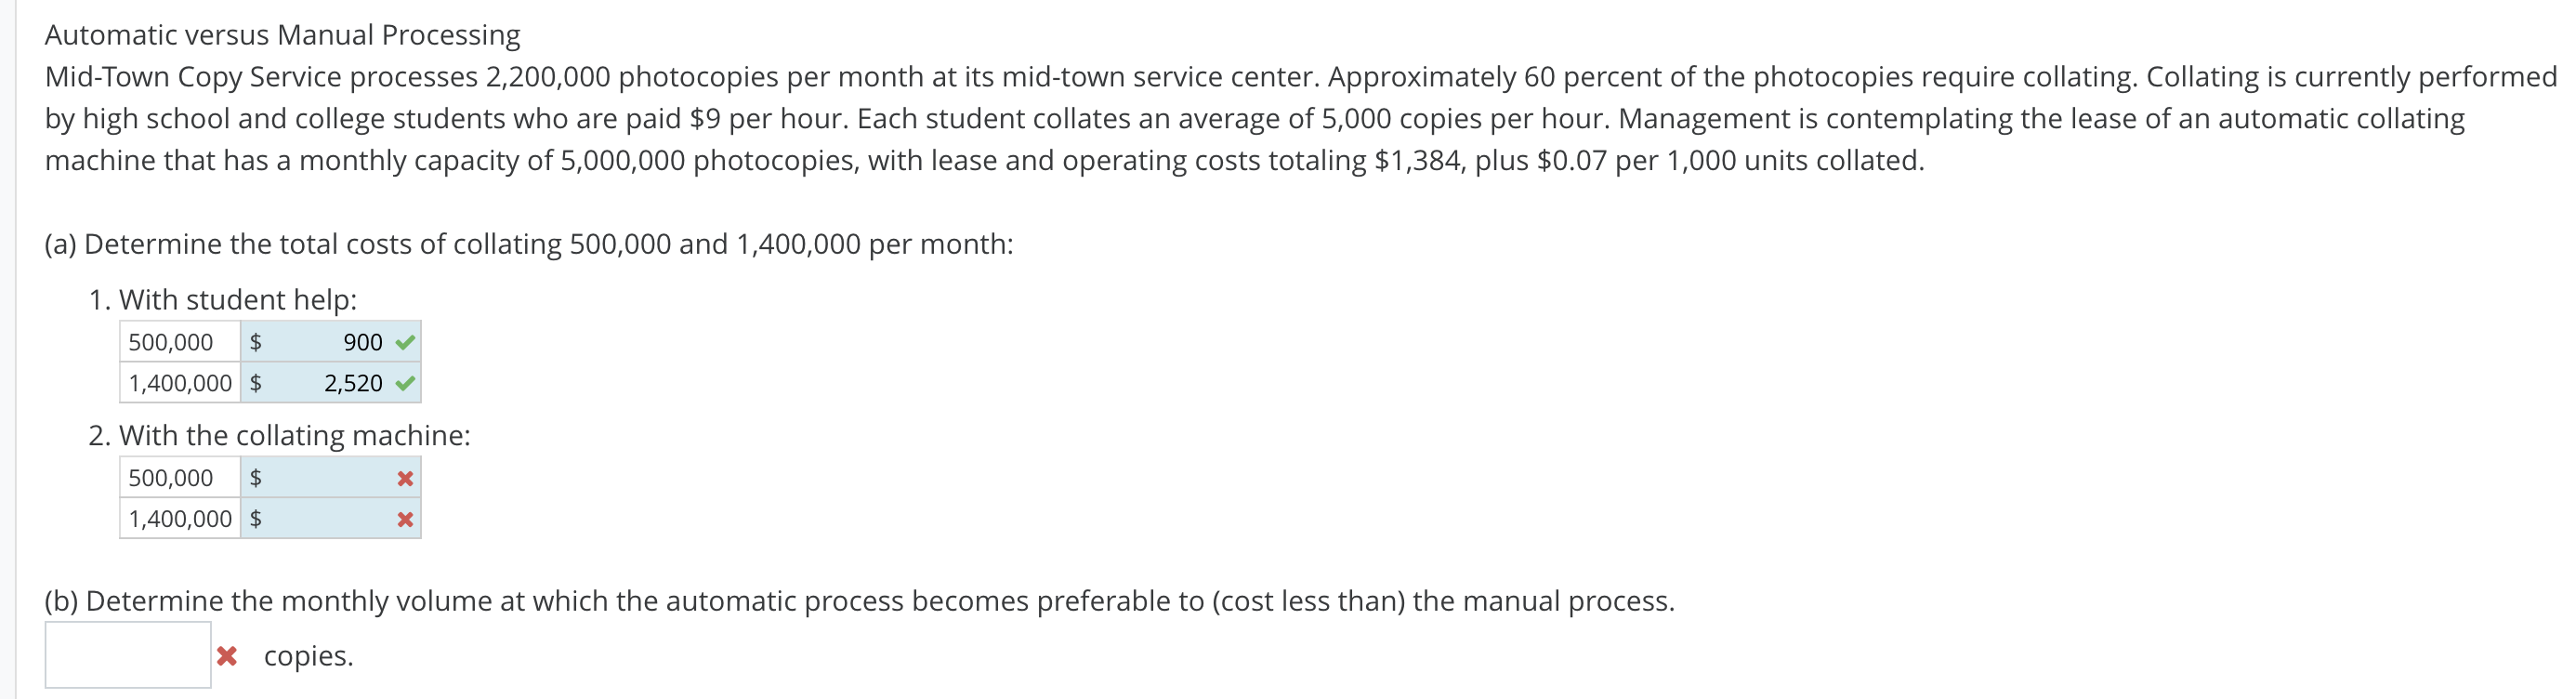Click the 1,400,000 row label in machine table
The height and width of the screenshot is (699, 2576).
(x=180, y=518)
